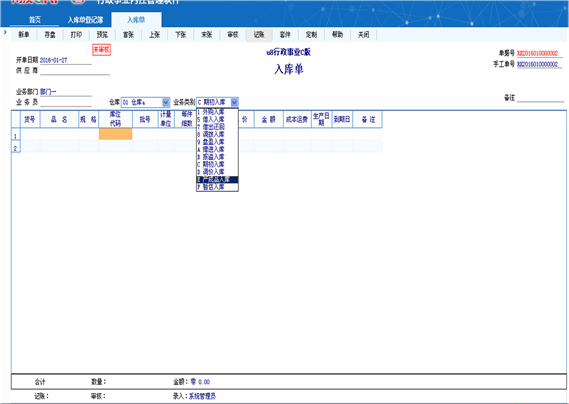Click the 审核 audit button

233,35
